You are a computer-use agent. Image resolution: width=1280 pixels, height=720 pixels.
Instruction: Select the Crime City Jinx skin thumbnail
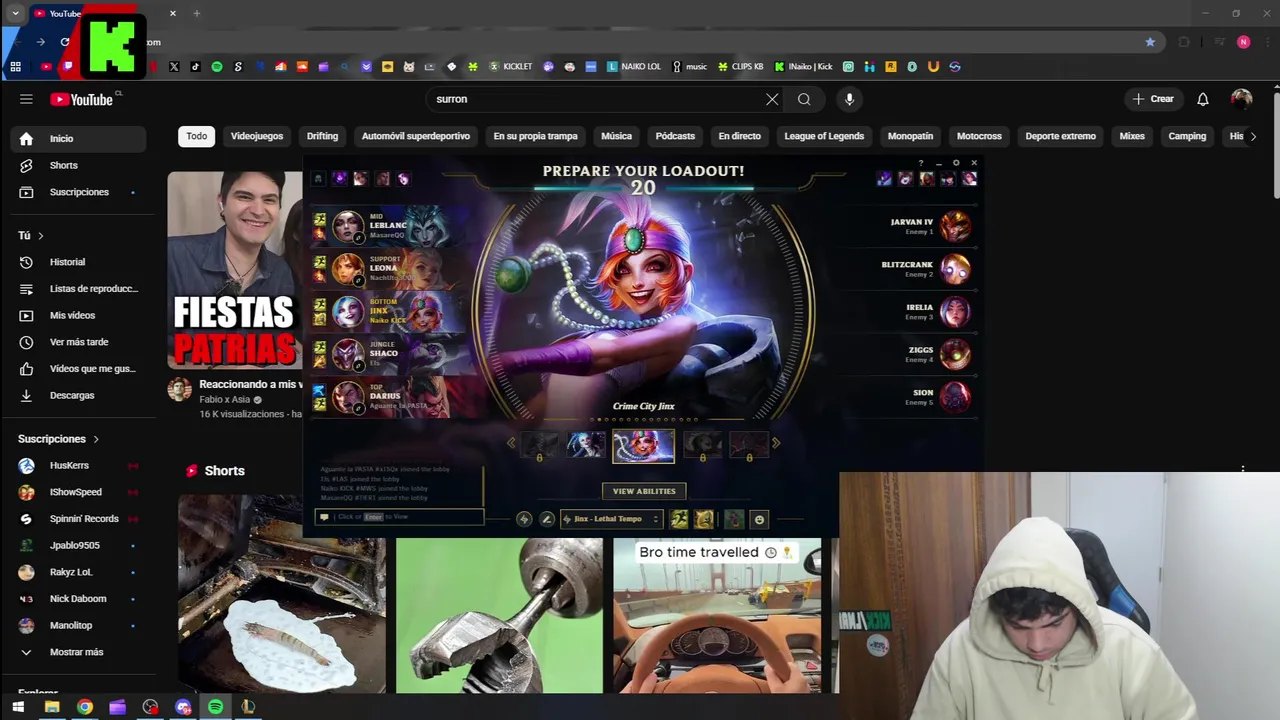[643, 446]
